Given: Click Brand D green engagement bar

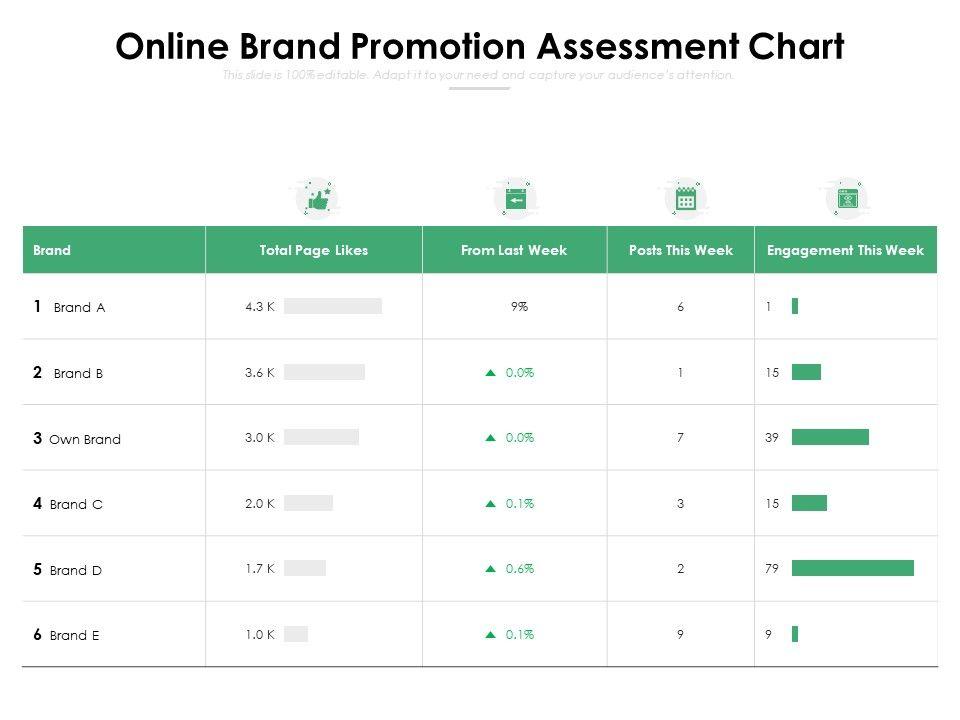Looking at the screenshot, I should pyautogui.click(x=852, y=569).
